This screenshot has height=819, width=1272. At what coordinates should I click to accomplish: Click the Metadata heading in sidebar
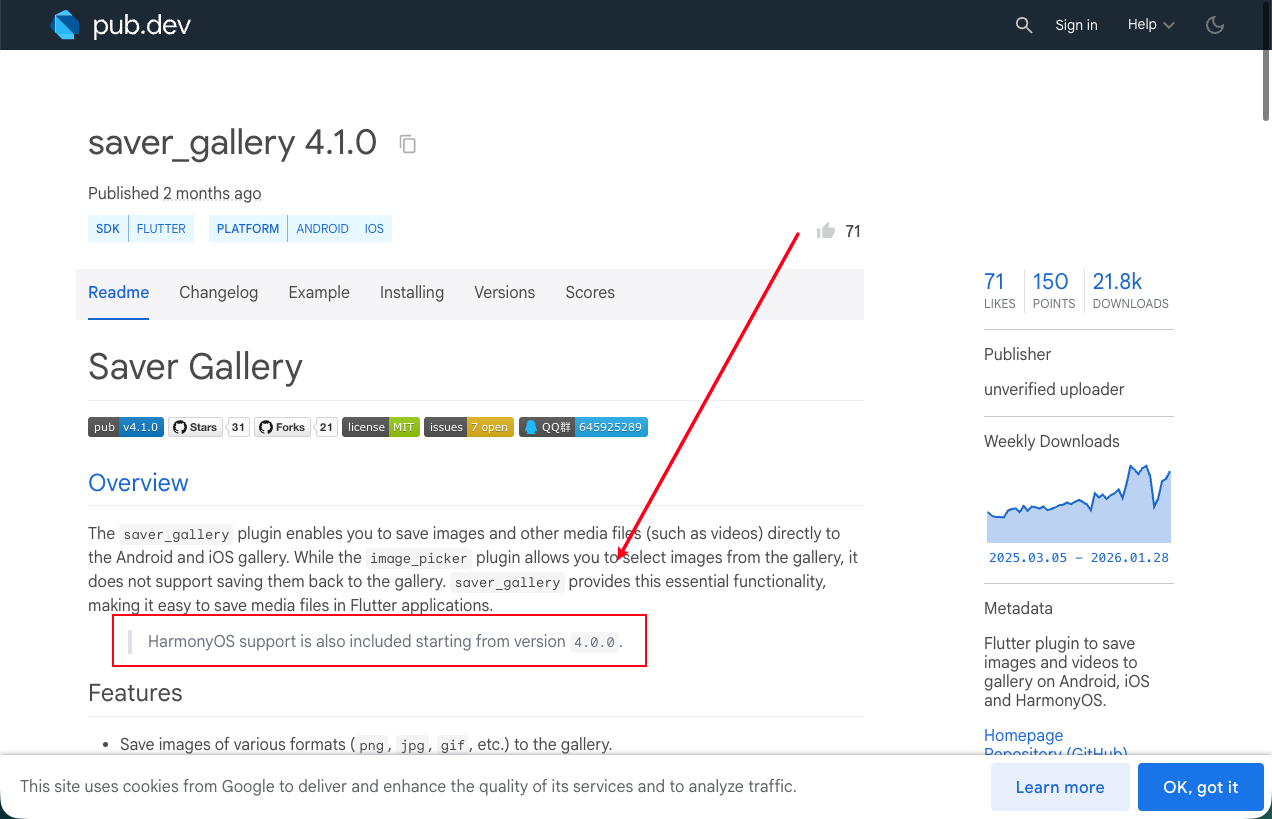(x=1018, y=608)
